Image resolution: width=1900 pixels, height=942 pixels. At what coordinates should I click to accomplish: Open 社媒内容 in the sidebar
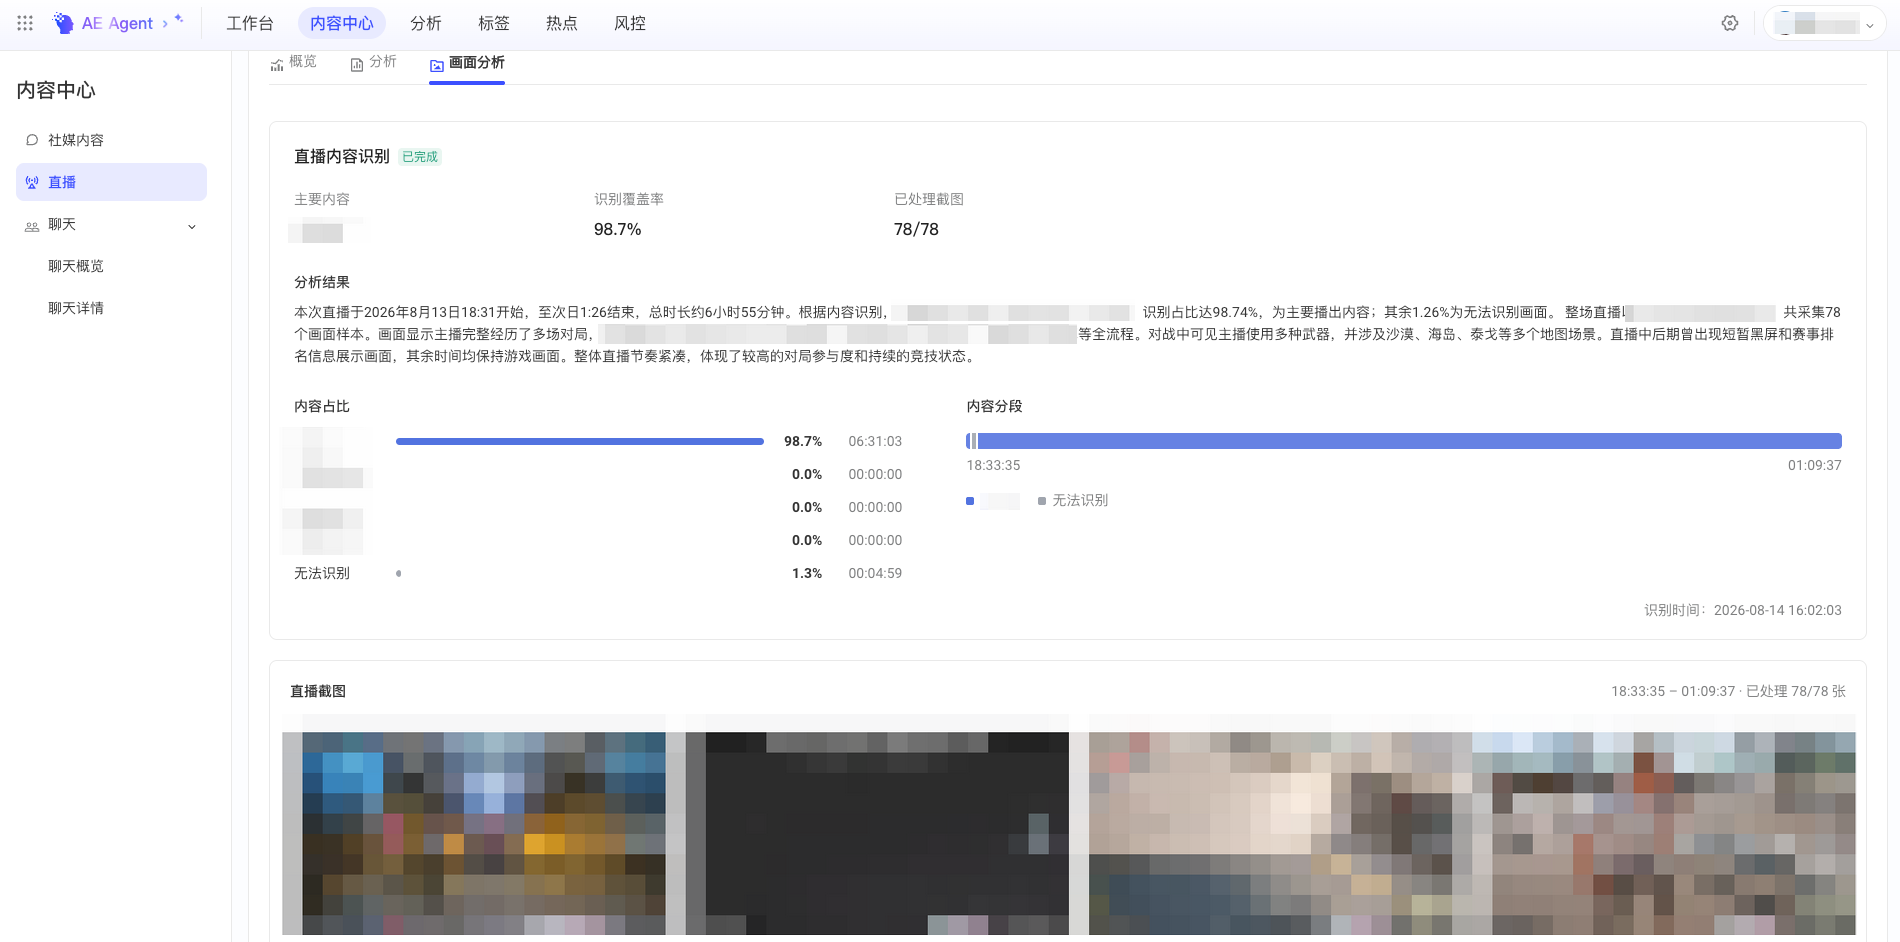tap(111, 140)
